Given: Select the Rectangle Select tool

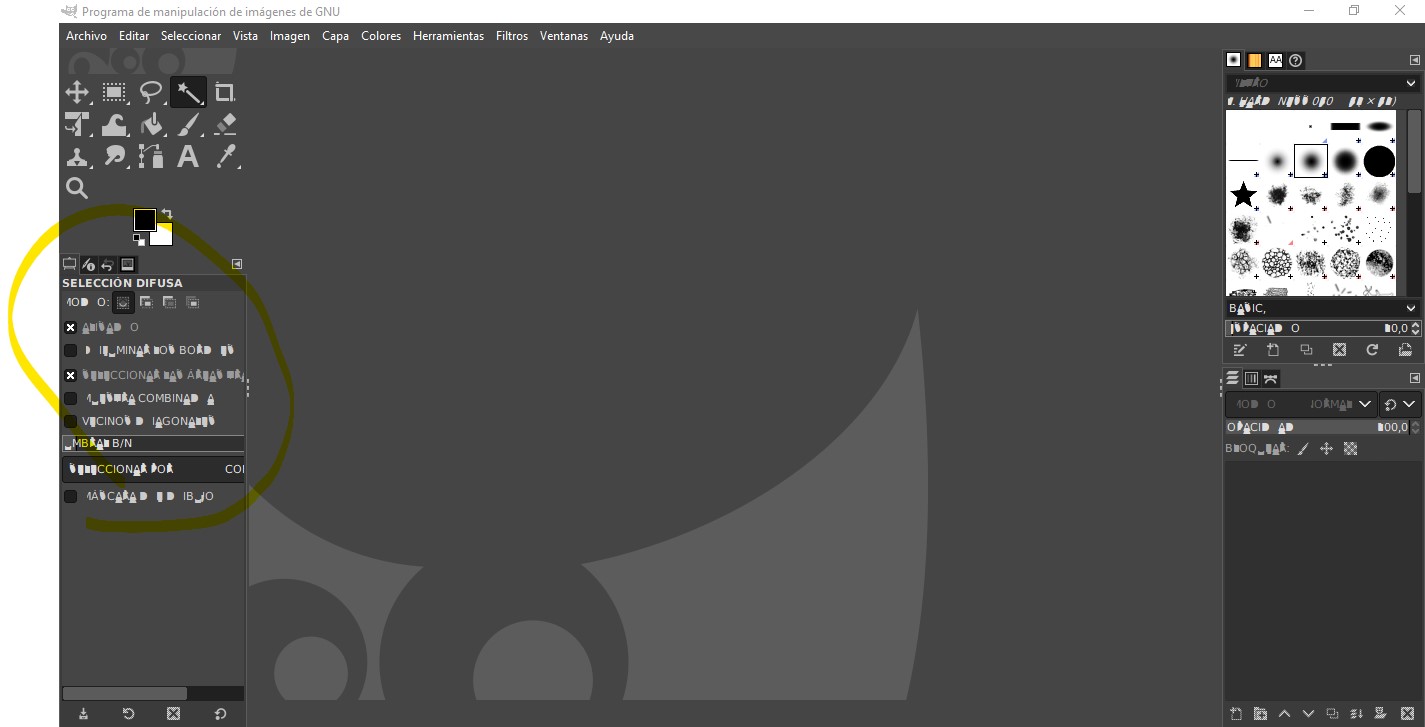Looking at the screenshot, I should click(x=114, y=93).
